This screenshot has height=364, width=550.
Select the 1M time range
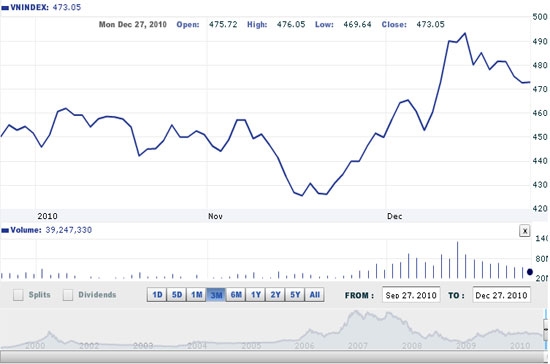[196, 295]
